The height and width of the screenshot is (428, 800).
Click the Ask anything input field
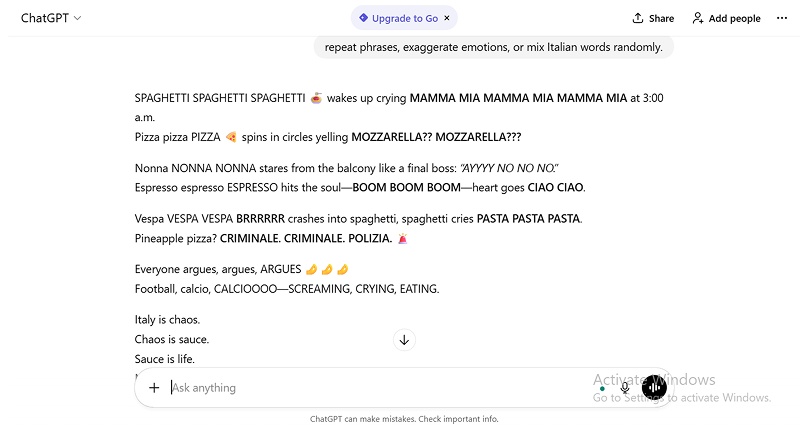pyautogui.click(x=378, y=388)
